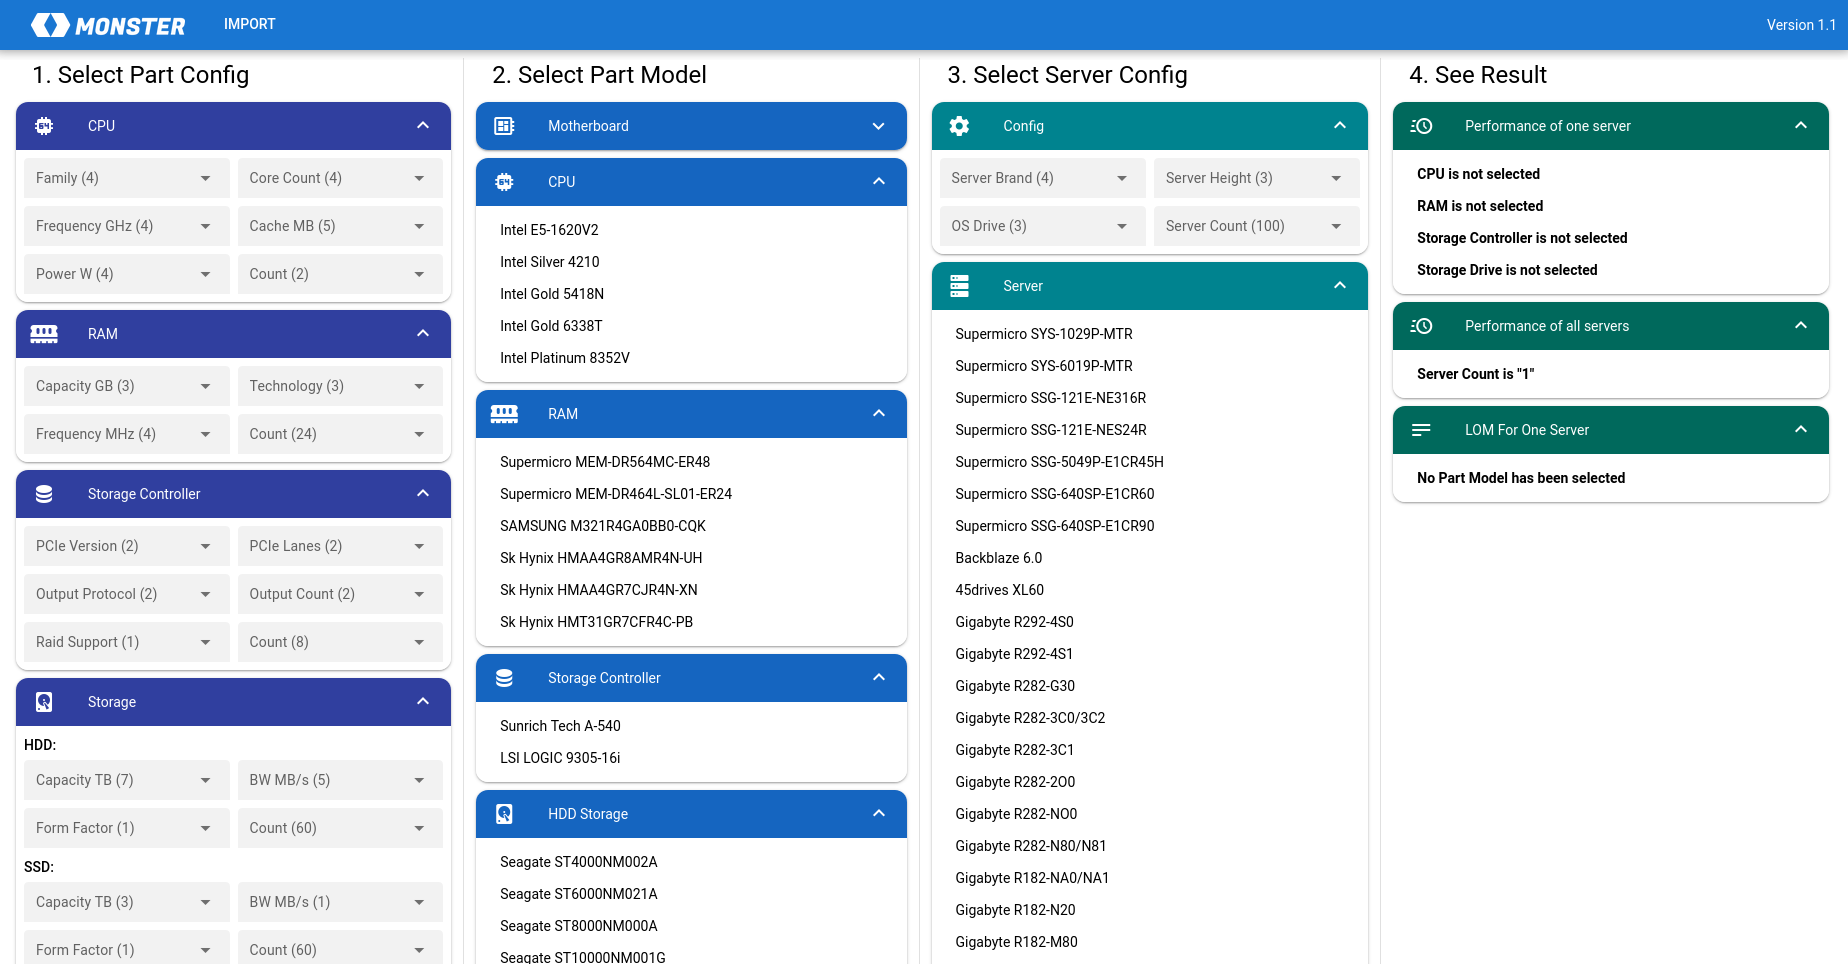Click the Motherboard icon in Part Model
This screenshot has width=1848, height=964.
click(x=504, y=126)
